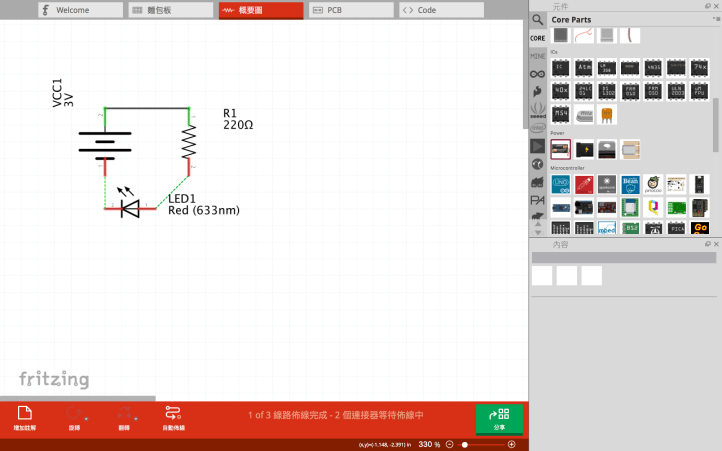The height and width of the screenshot is (451, 722).
Task: Open the MINE parts bin
Action: pyautogui.click(x=538, y=56)
